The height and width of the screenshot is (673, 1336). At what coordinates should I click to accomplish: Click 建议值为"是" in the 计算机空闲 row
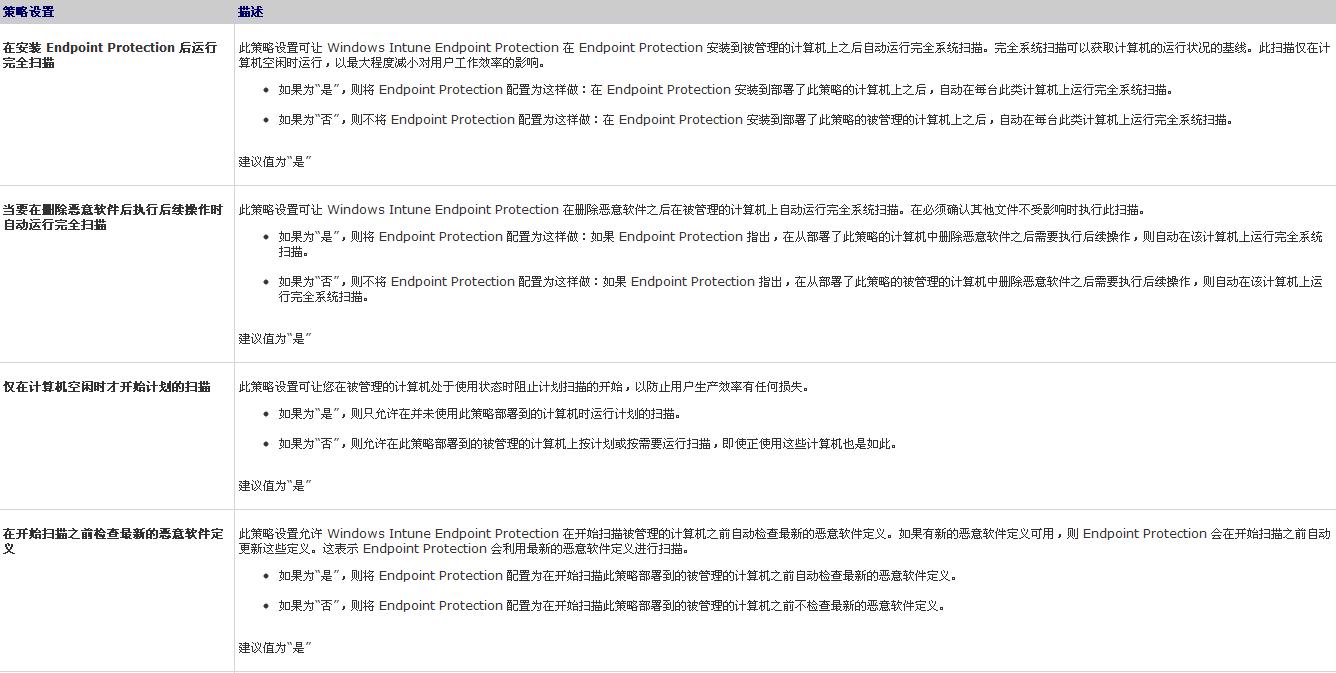click(275, 486)
